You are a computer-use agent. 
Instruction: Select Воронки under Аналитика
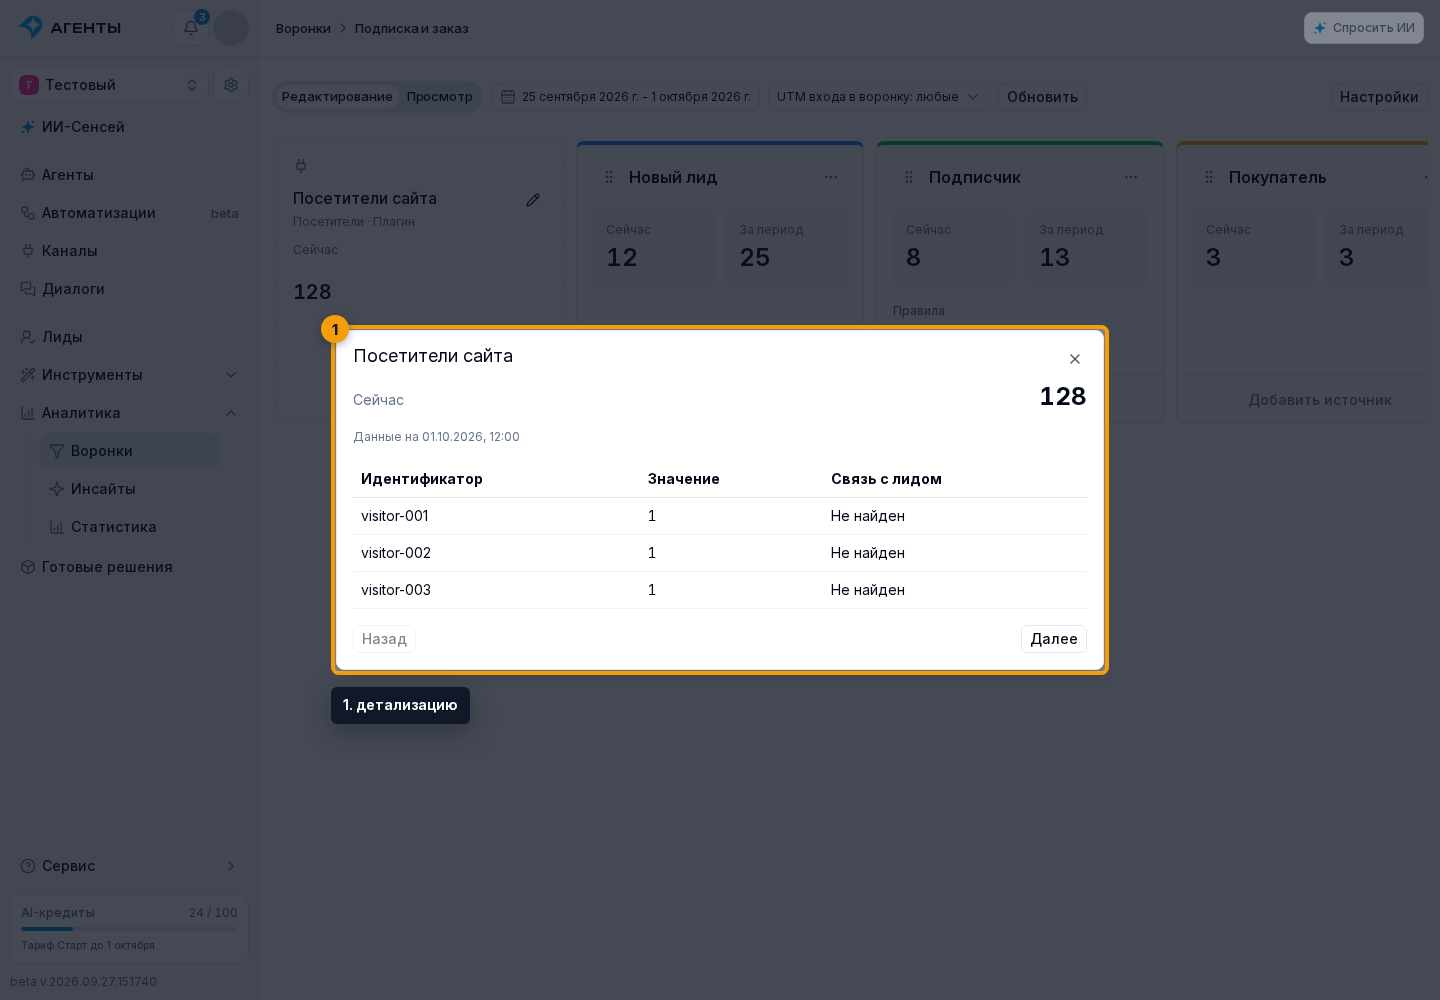click(130, 451)
